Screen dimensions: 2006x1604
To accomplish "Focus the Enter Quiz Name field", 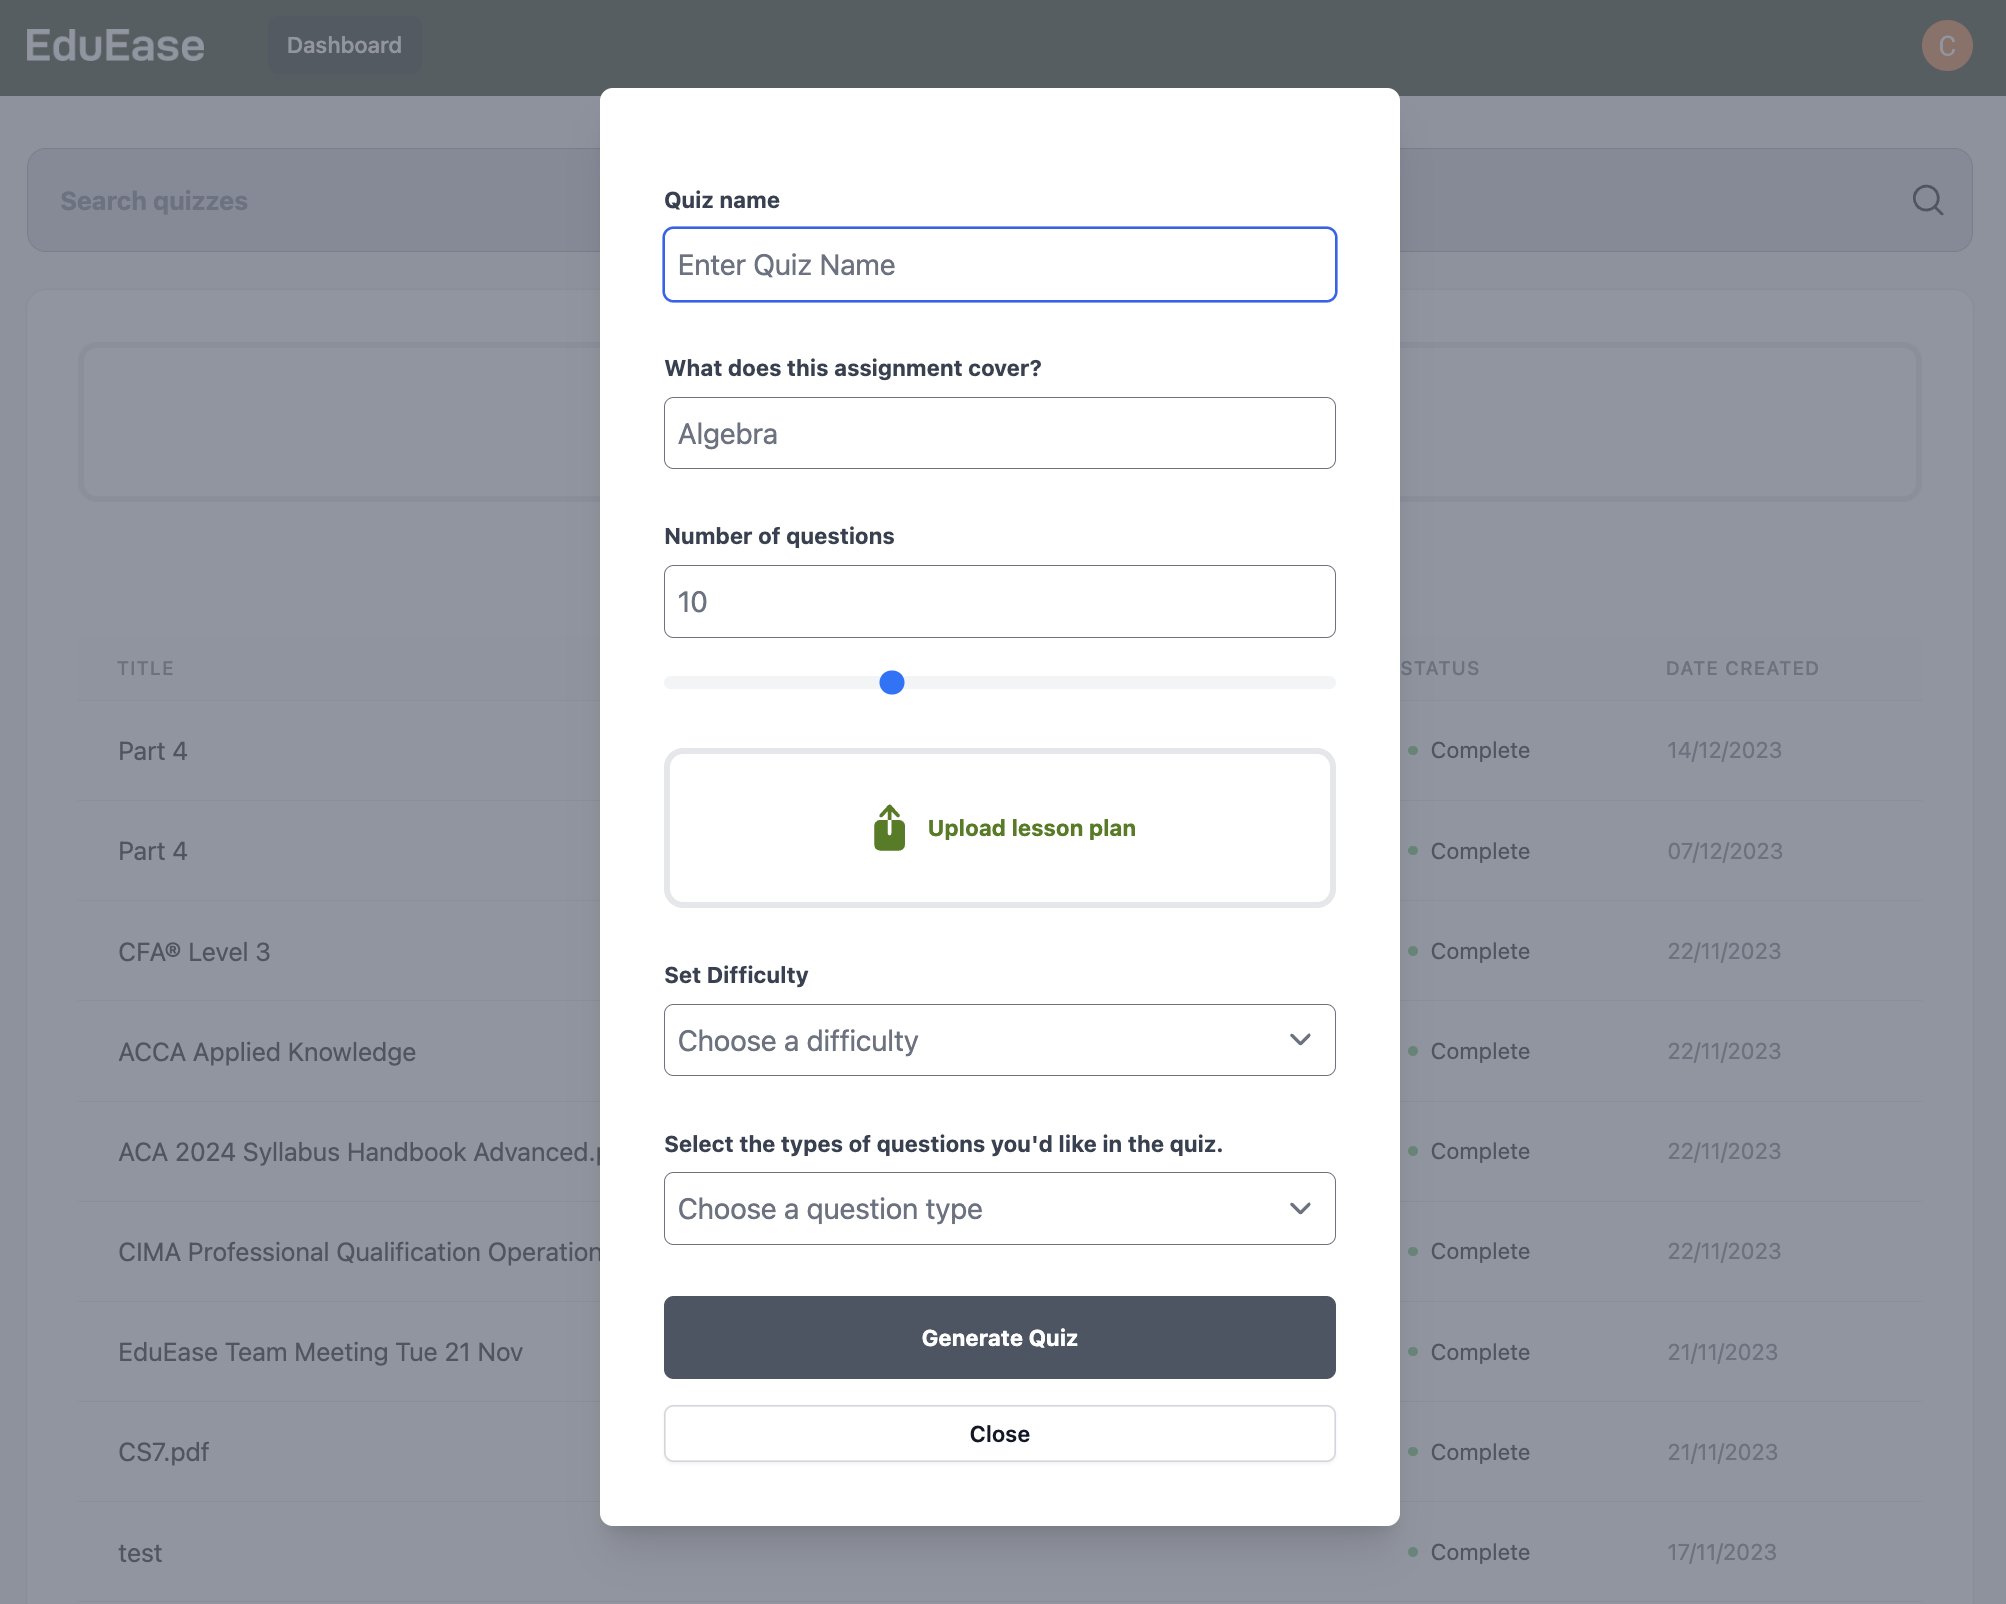I will point(999,265).
